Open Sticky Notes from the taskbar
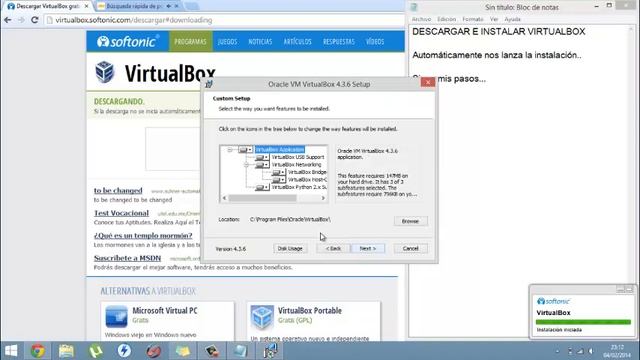Viewport: 640px width, 360px height. point(182,351)
